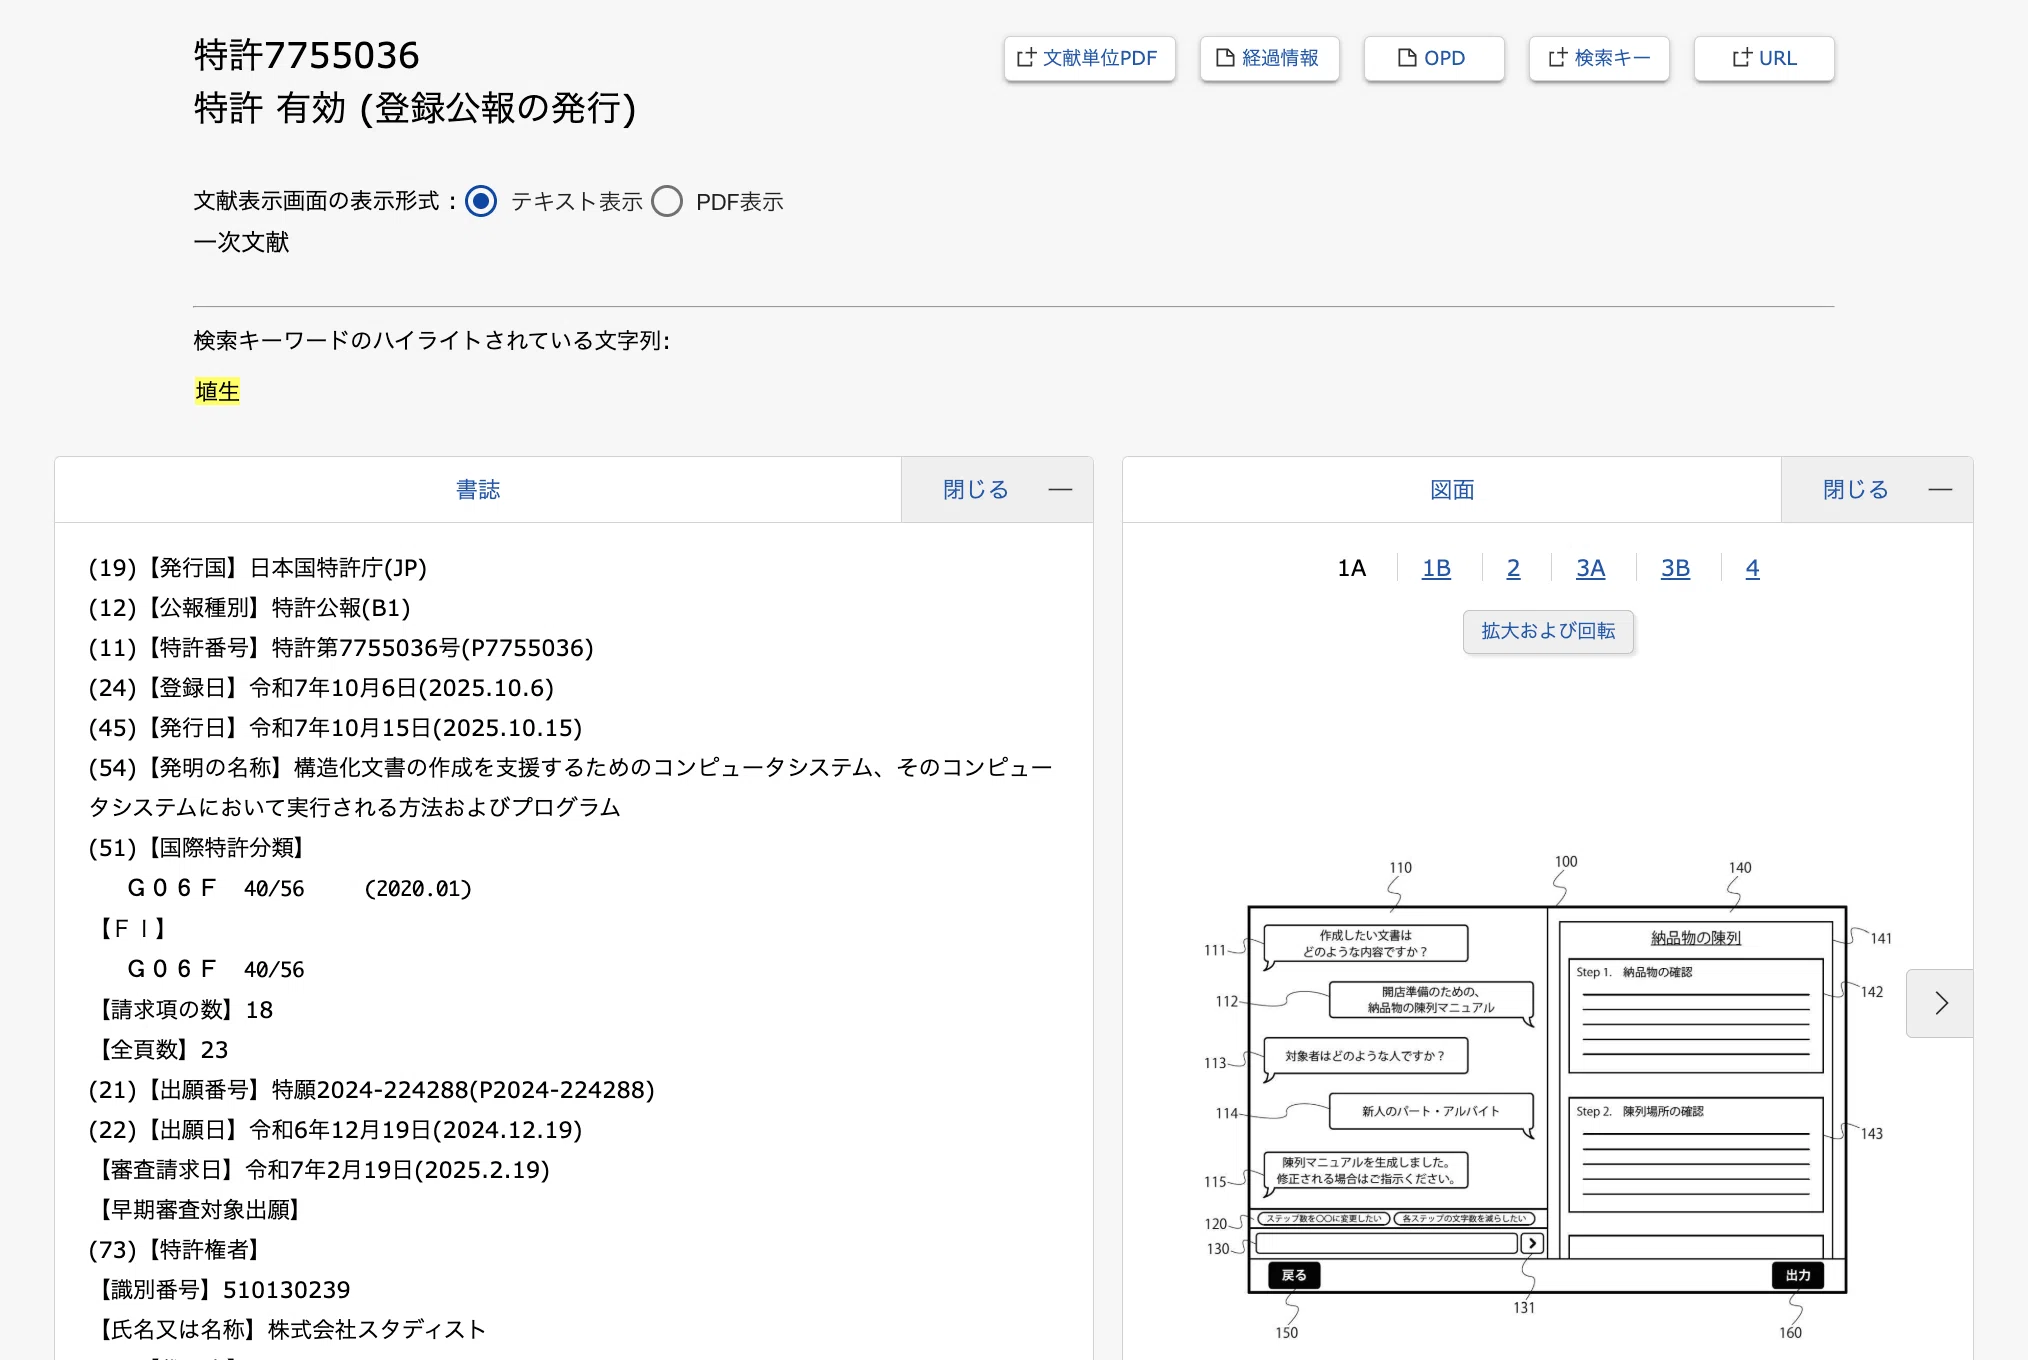Image resolution: width=2028 pixels, height=1360 pixels.
Task: Switch to drawing 3B
Action: point(1675,569)
